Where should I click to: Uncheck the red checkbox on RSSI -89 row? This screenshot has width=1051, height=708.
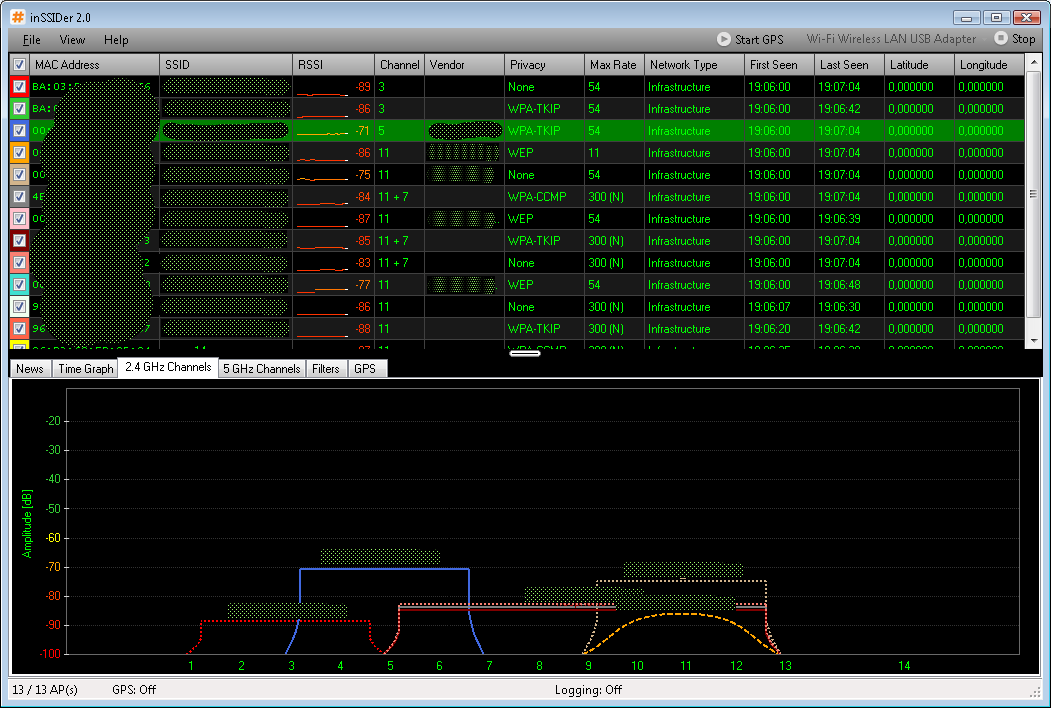point(19,87)
